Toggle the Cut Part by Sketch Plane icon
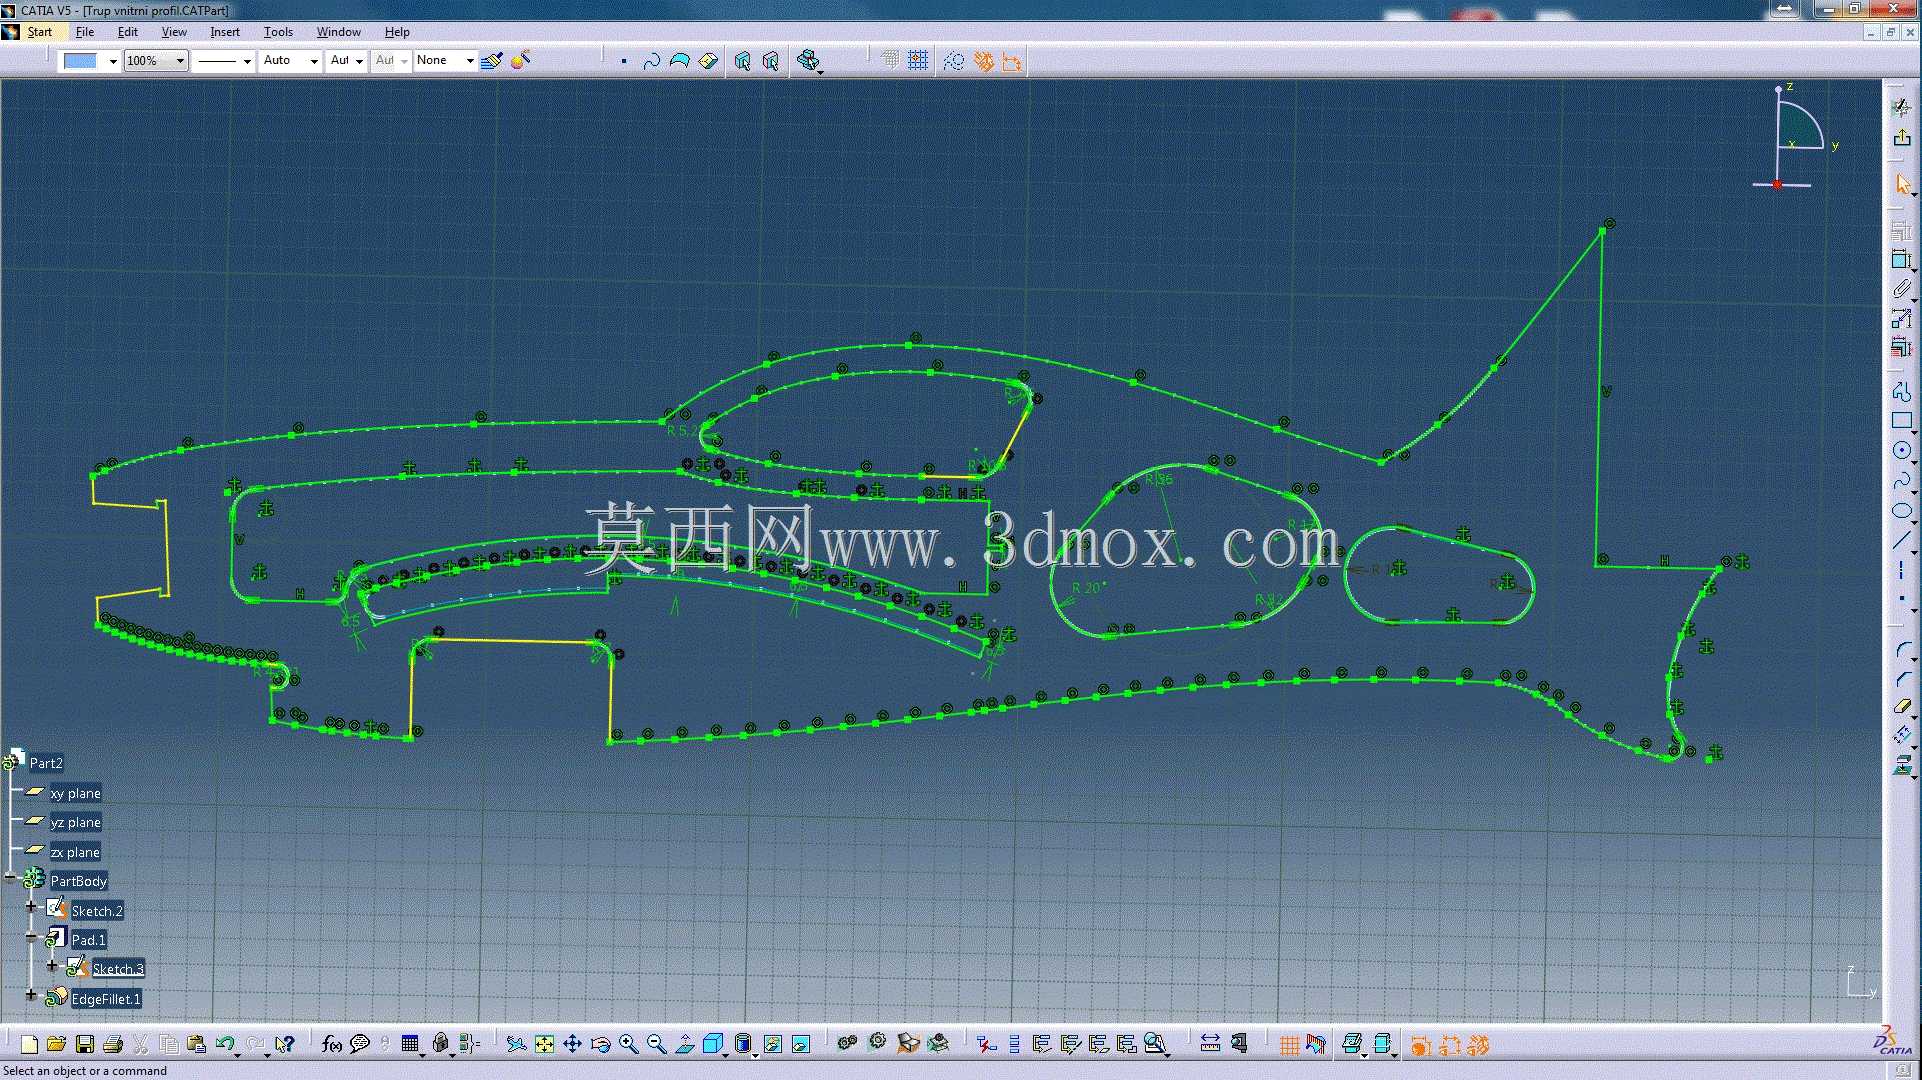The image size is (1922, 1080). pos(1316,1045)
